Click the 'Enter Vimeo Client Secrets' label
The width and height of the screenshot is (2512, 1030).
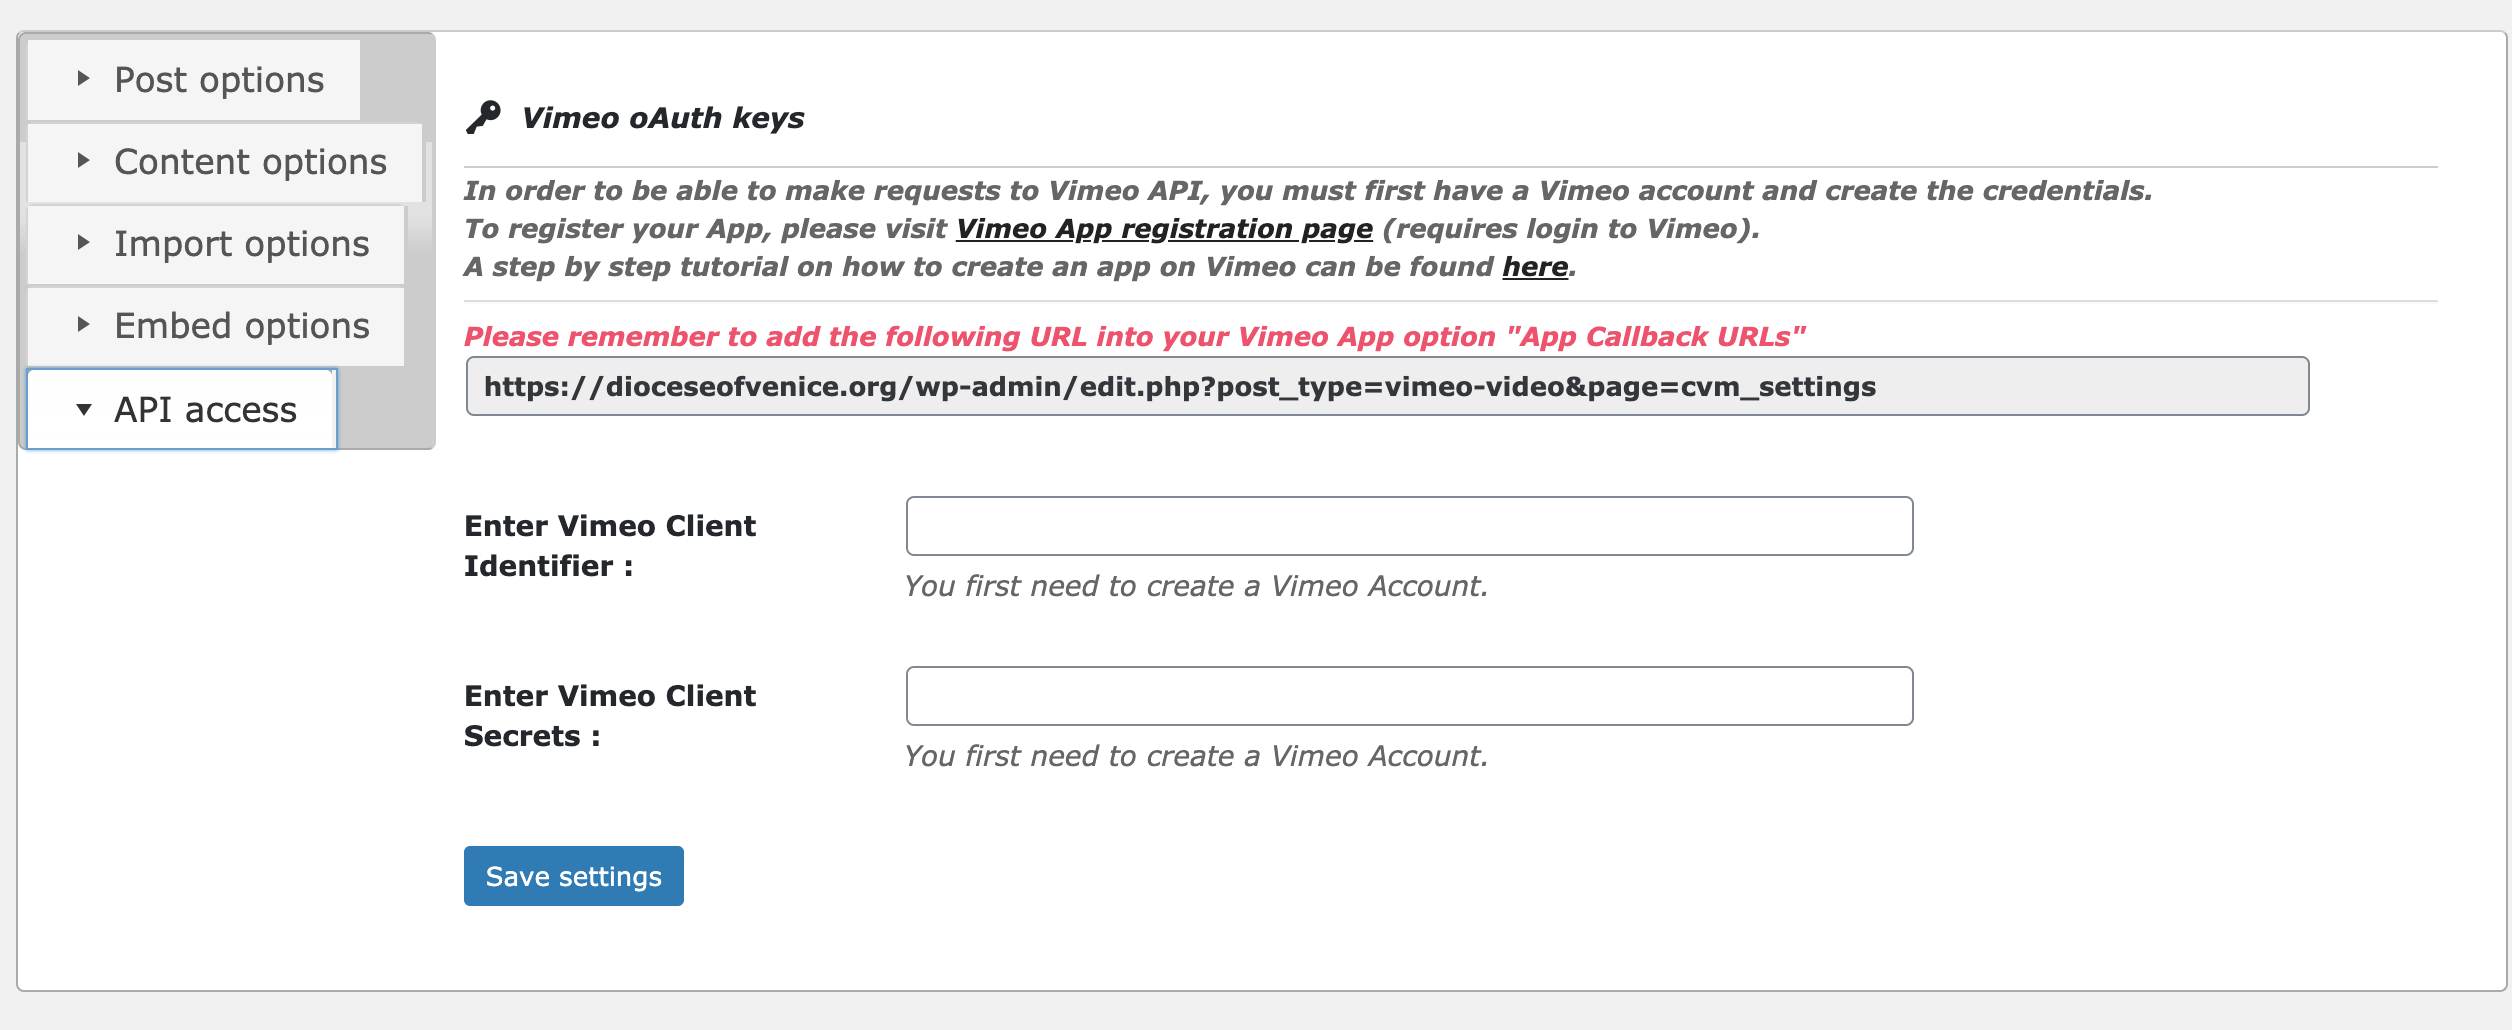[x=609, y=715]
